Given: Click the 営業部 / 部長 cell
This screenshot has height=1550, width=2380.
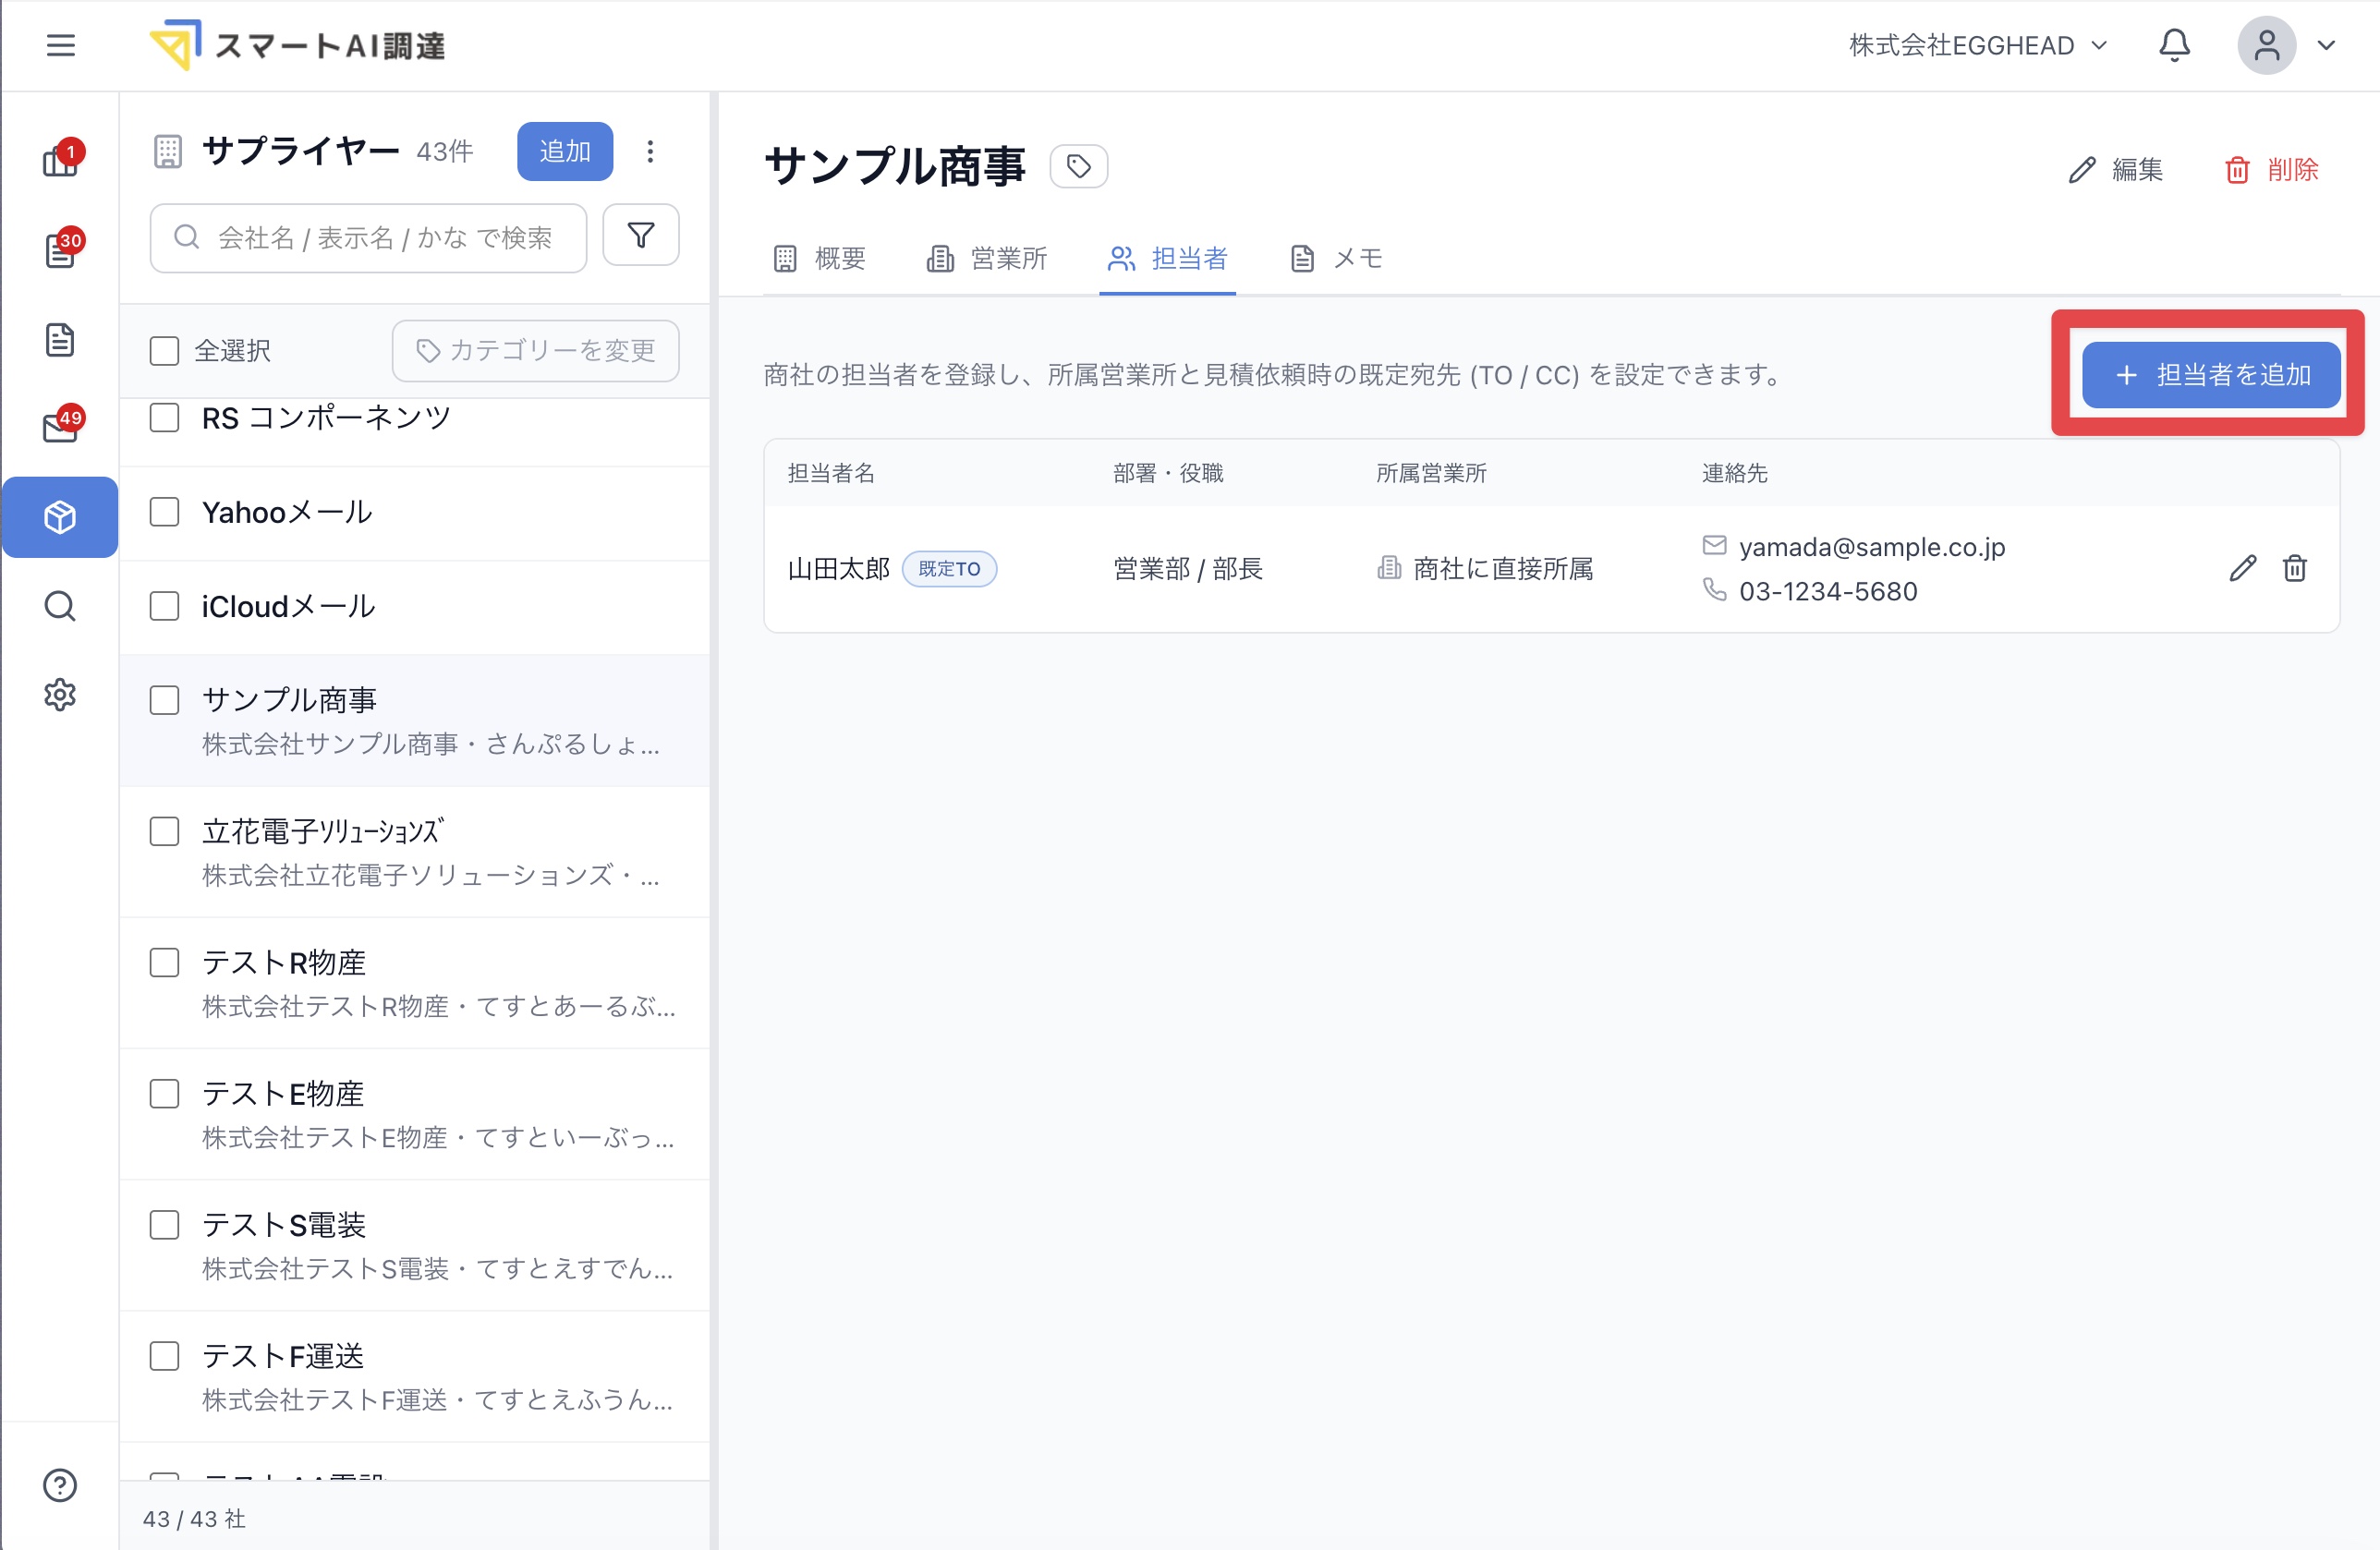Looking at the screenshot, I should (1188, 569).
